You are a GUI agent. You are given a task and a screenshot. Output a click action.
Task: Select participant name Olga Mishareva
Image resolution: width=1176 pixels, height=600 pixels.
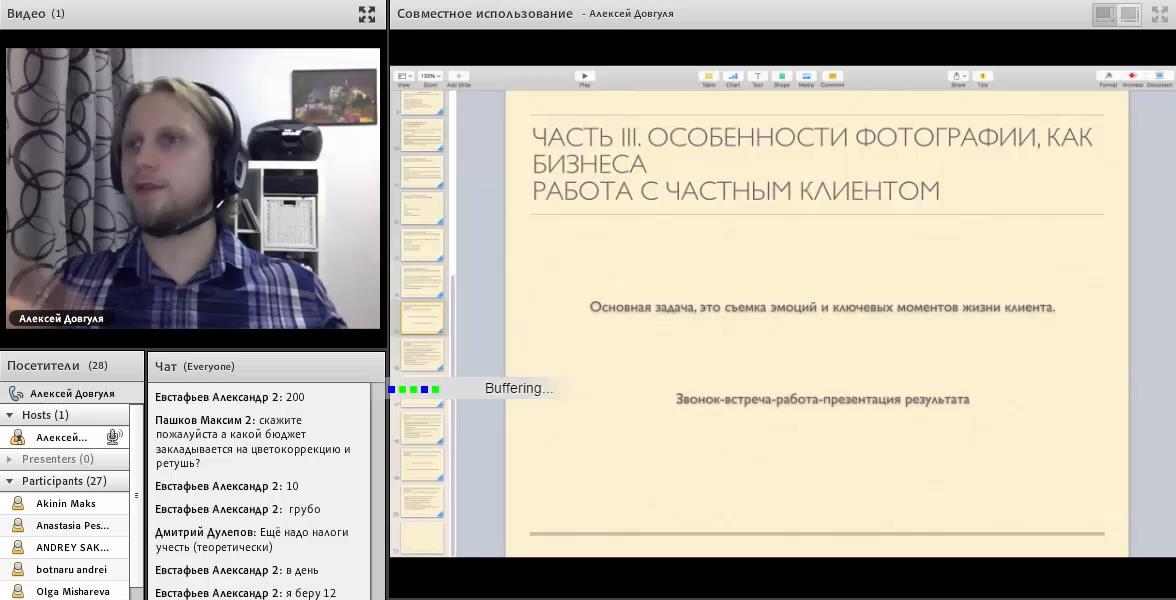[x=73, y=591]
